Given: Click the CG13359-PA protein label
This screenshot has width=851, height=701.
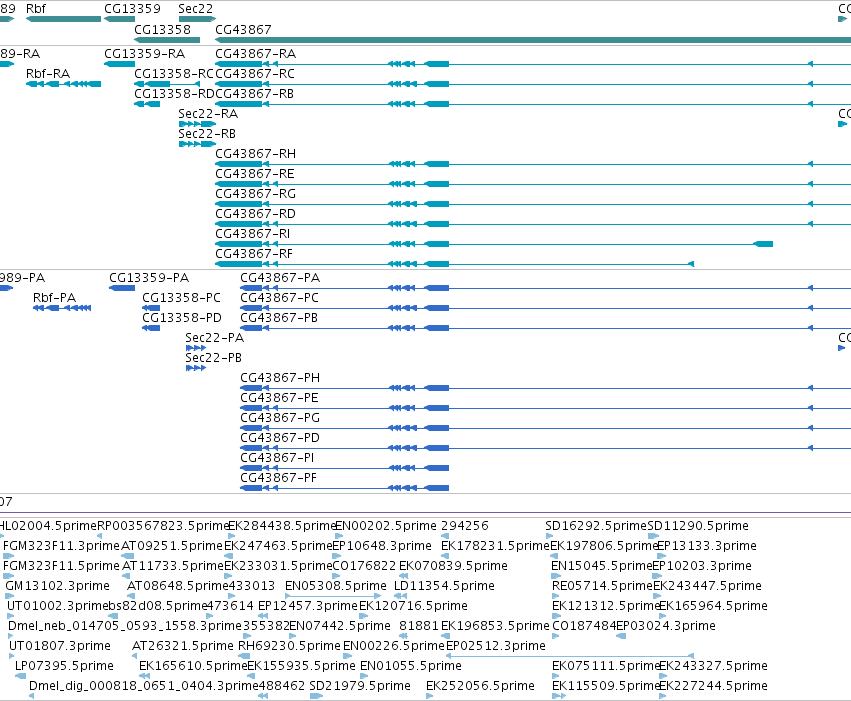Looking at the screenshot, I should tap(149, 278).
